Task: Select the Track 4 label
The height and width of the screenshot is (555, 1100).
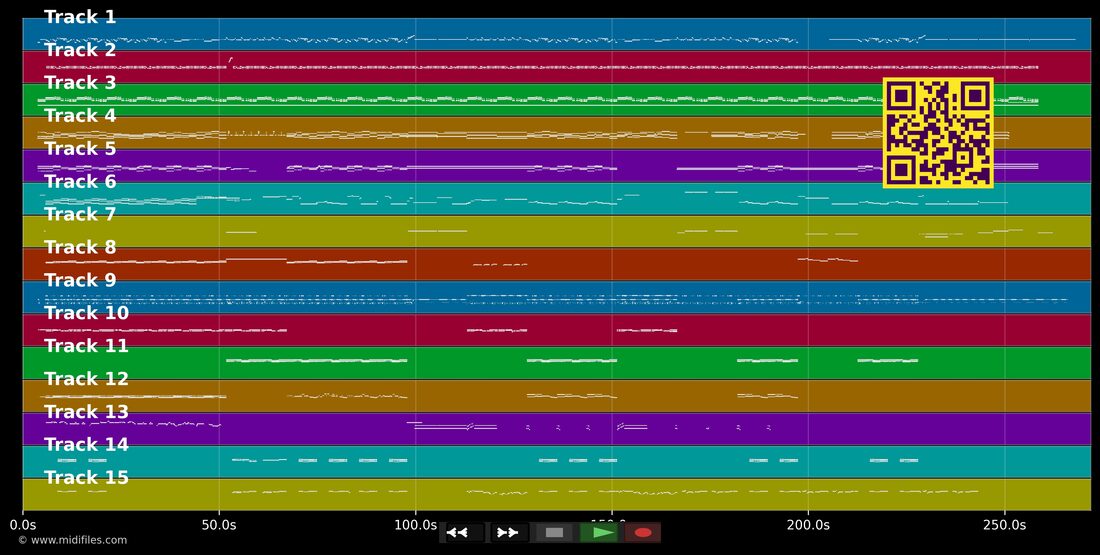Action: point(80,116)
